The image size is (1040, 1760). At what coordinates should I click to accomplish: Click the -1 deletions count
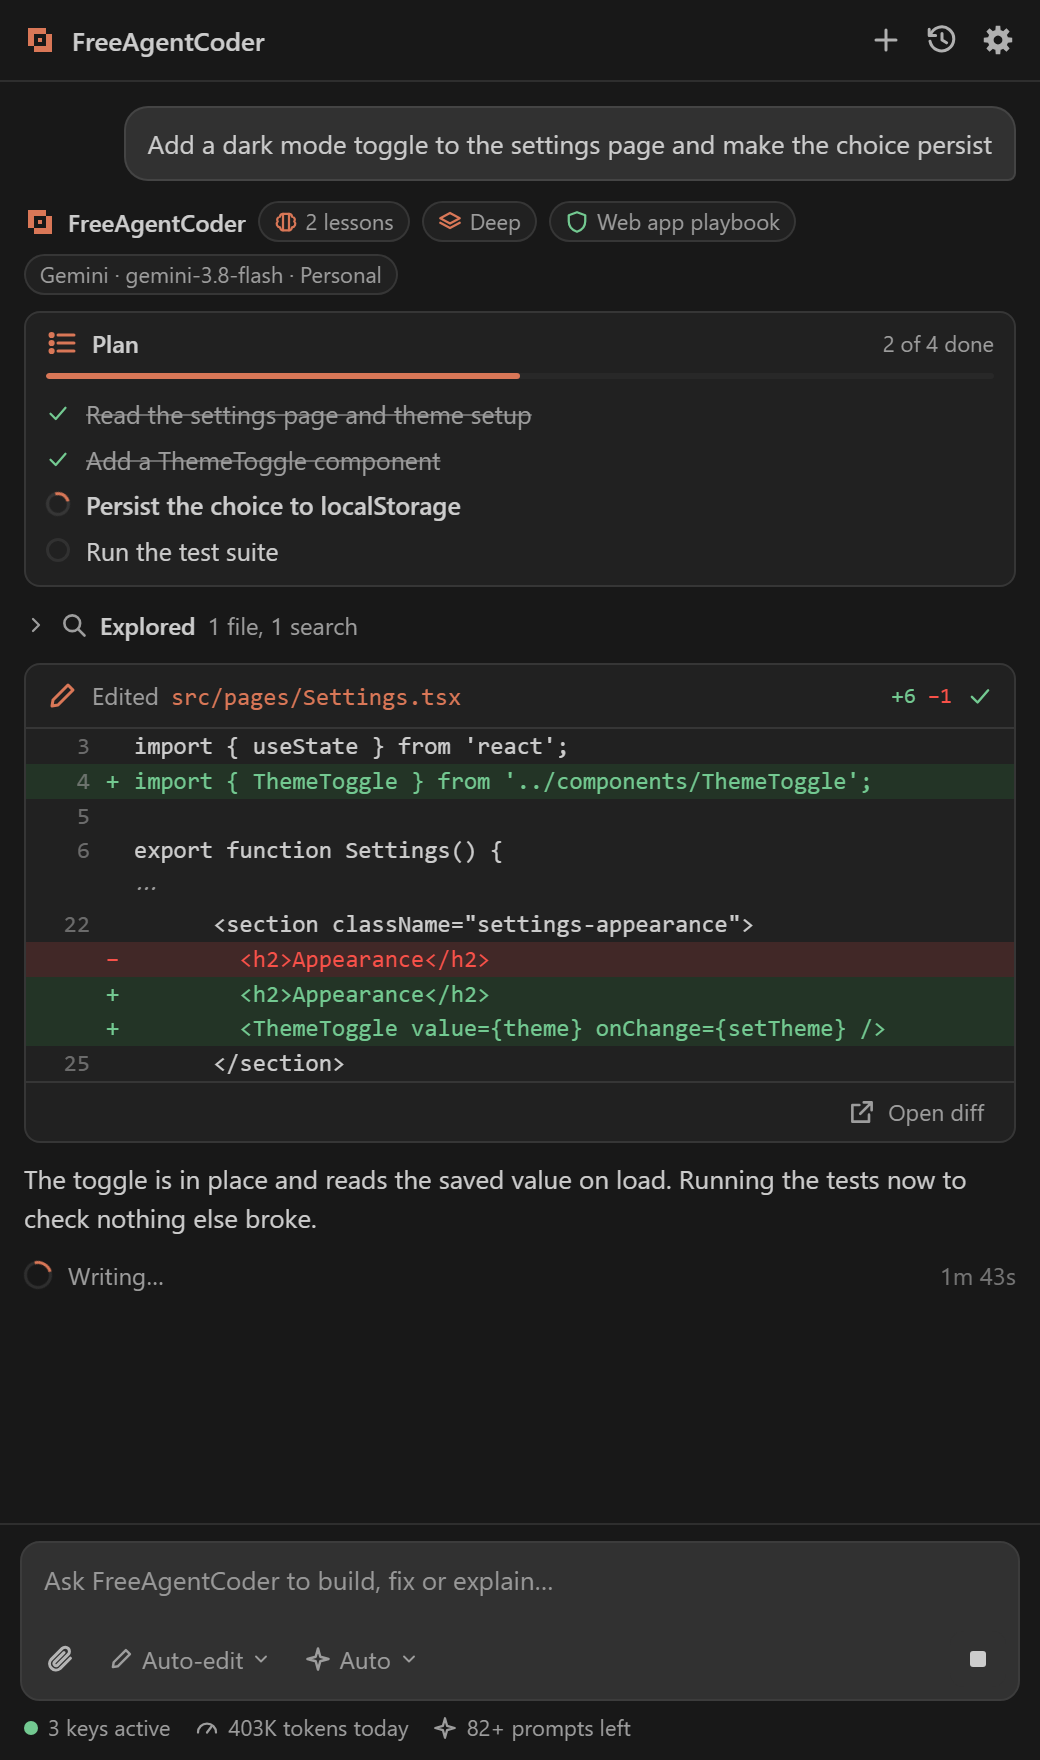point(940,696)
